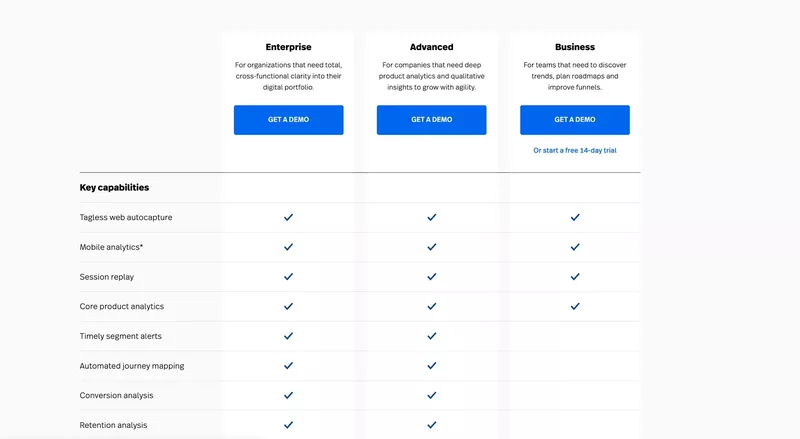
Task: Click the Automated journey mapping feature label
Action: pyautogui.click(x=132, y=366)
